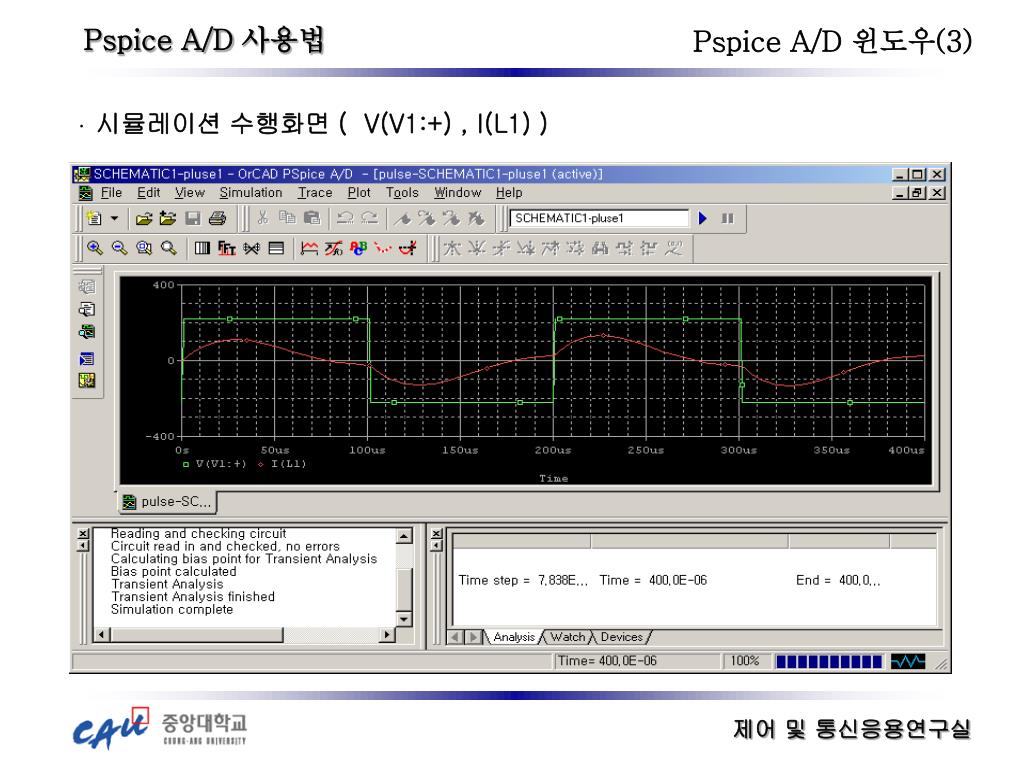The height and width of the screenshot is (768, 1024).
Task: Open the Help menu
Action: [509, 193]
